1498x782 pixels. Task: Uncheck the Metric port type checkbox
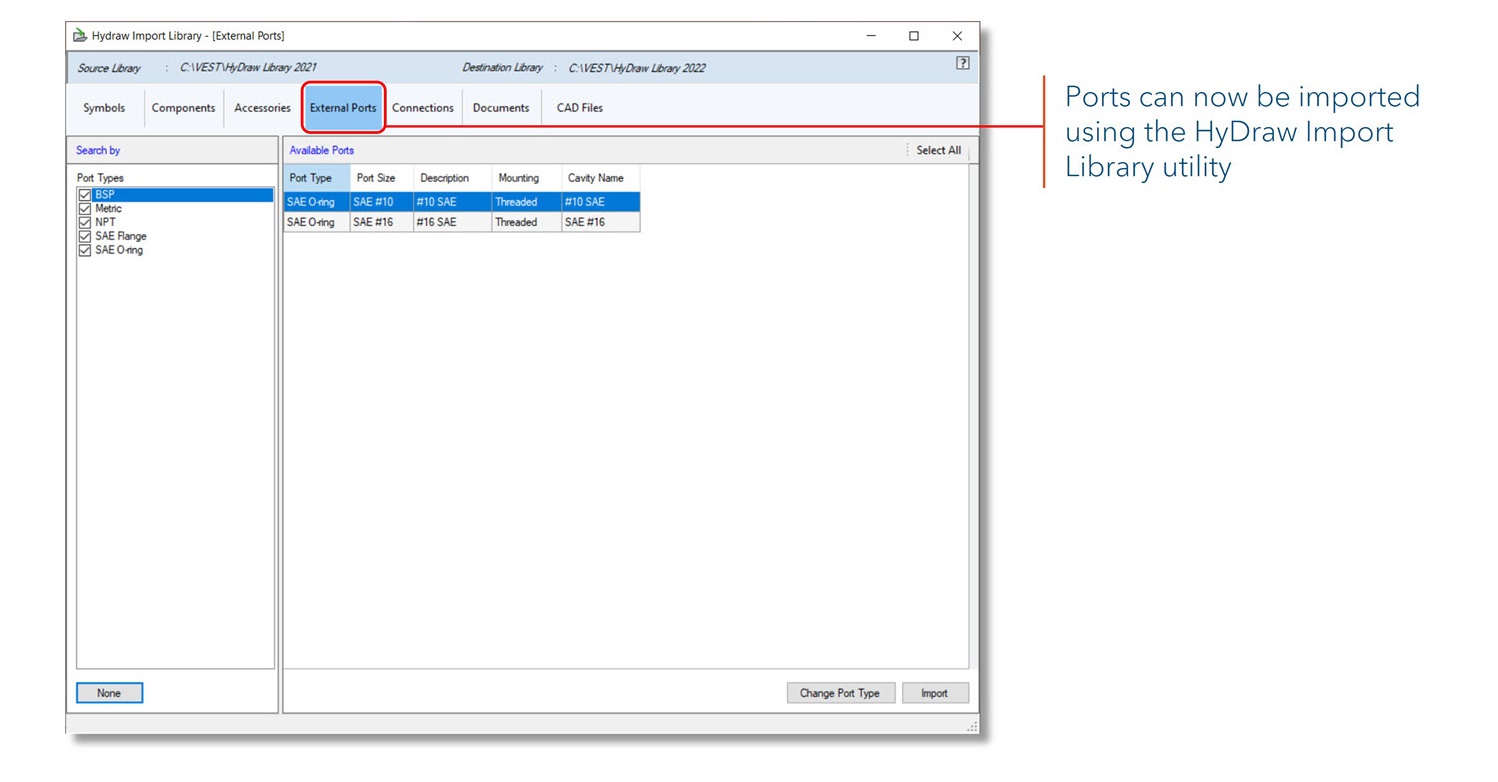pos(85,209)
